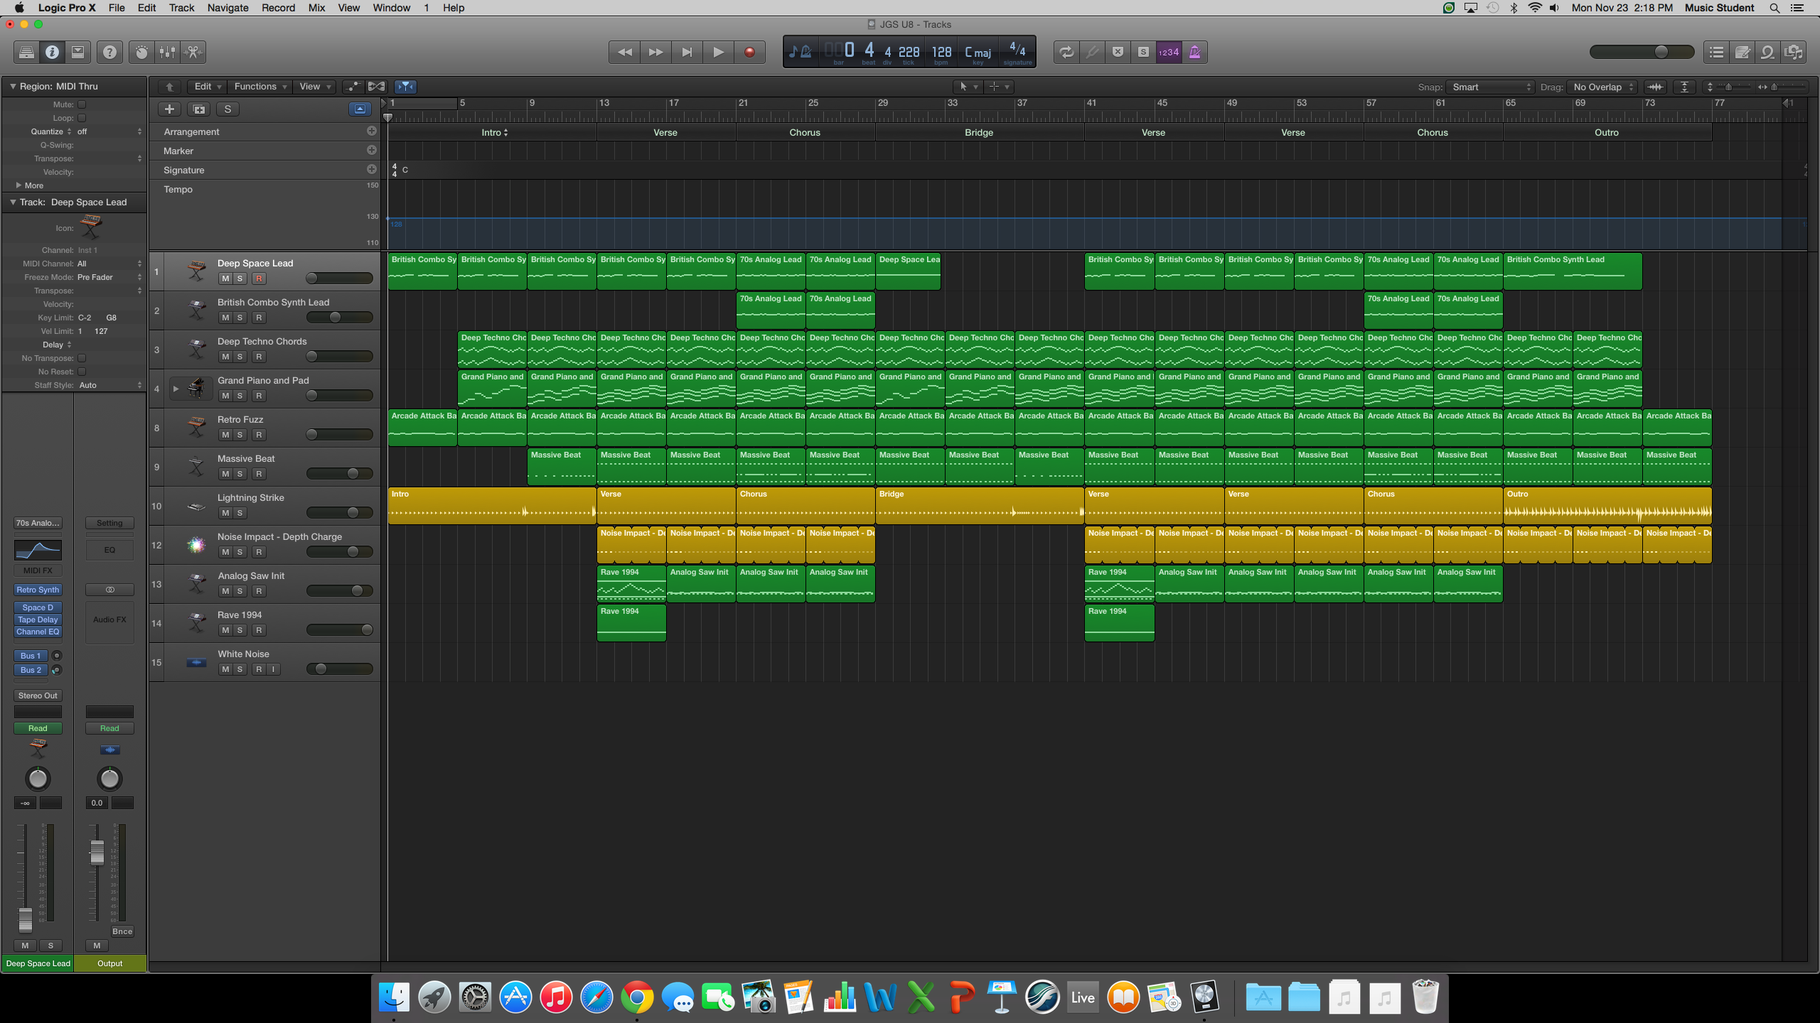The image size is (1820, 1023).
Task: Solo the Retro Fuzz track
Action: pyautogui.click(x=240, y=435)
